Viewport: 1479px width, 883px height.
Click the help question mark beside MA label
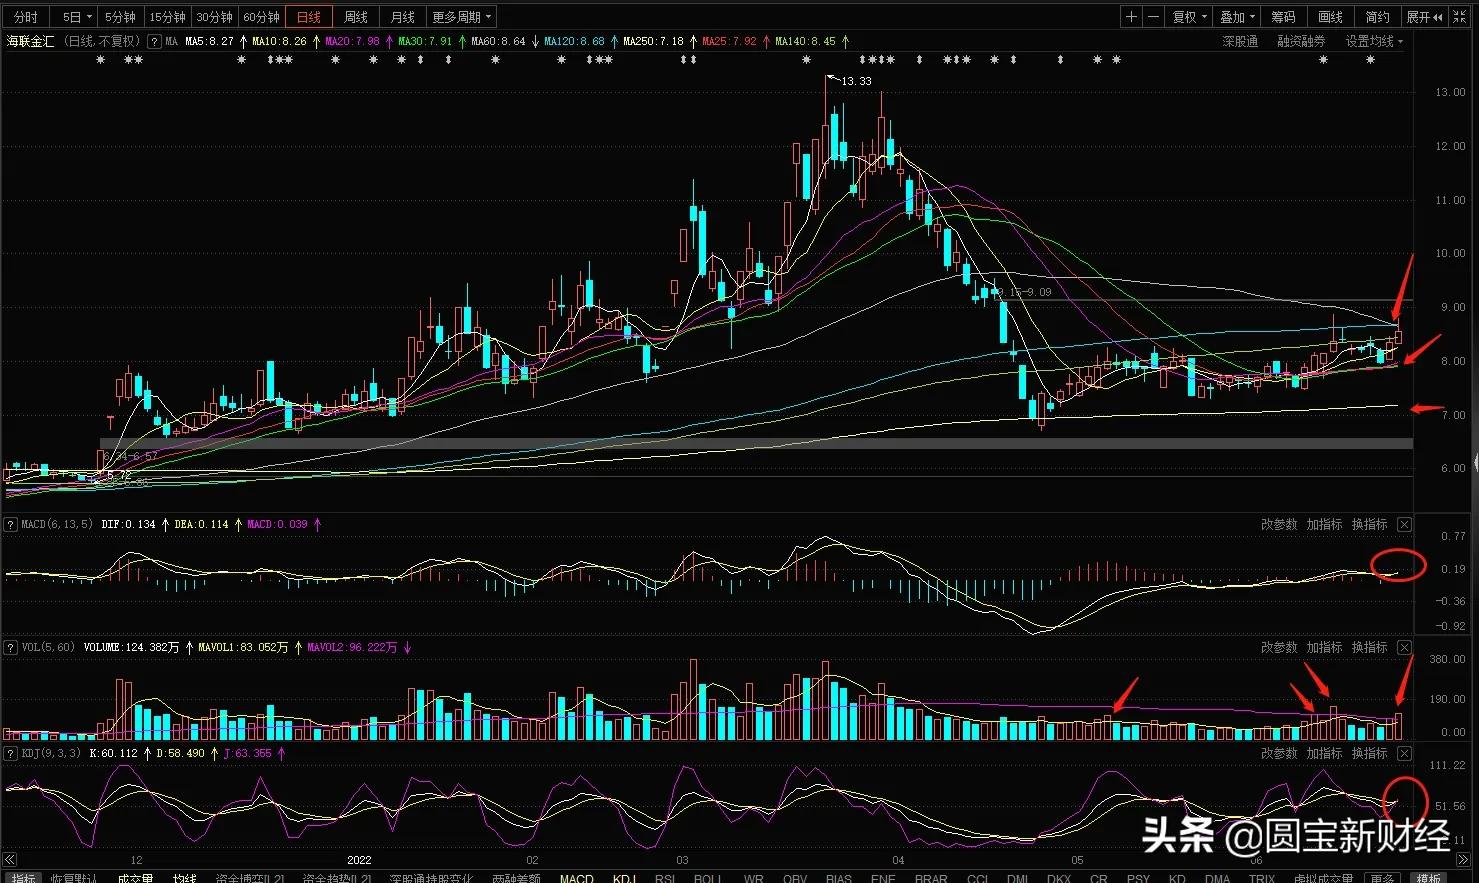[154, 42]
